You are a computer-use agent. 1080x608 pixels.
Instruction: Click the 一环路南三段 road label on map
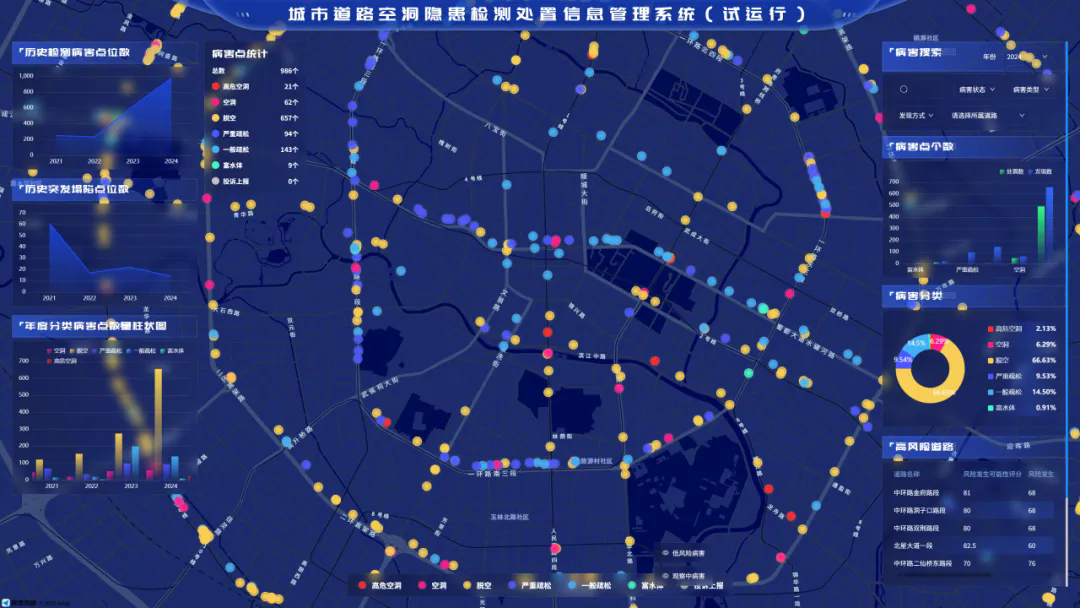[x=492, y=474]
